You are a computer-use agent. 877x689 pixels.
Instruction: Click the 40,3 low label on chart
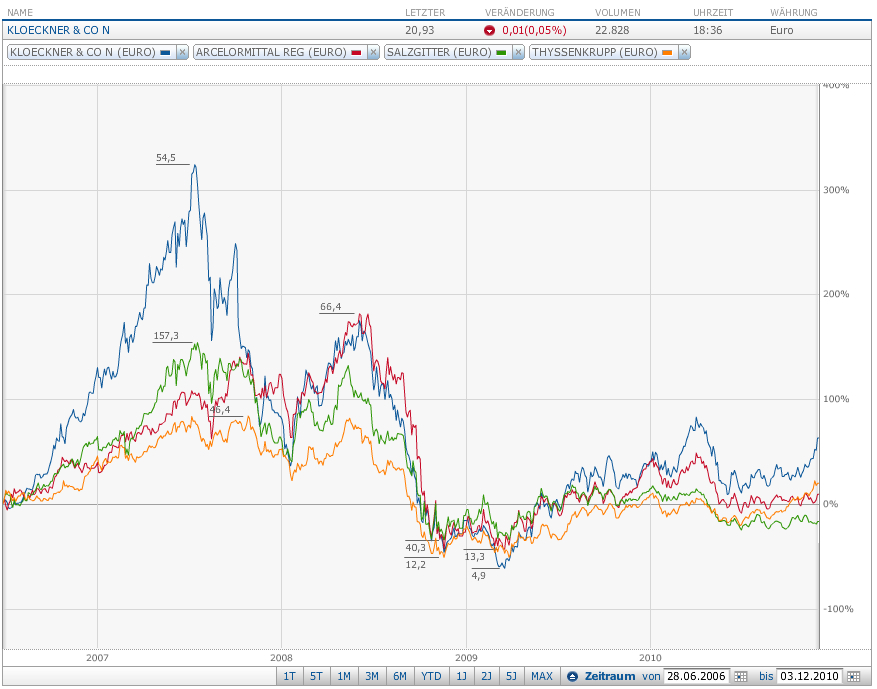(416, 548)
